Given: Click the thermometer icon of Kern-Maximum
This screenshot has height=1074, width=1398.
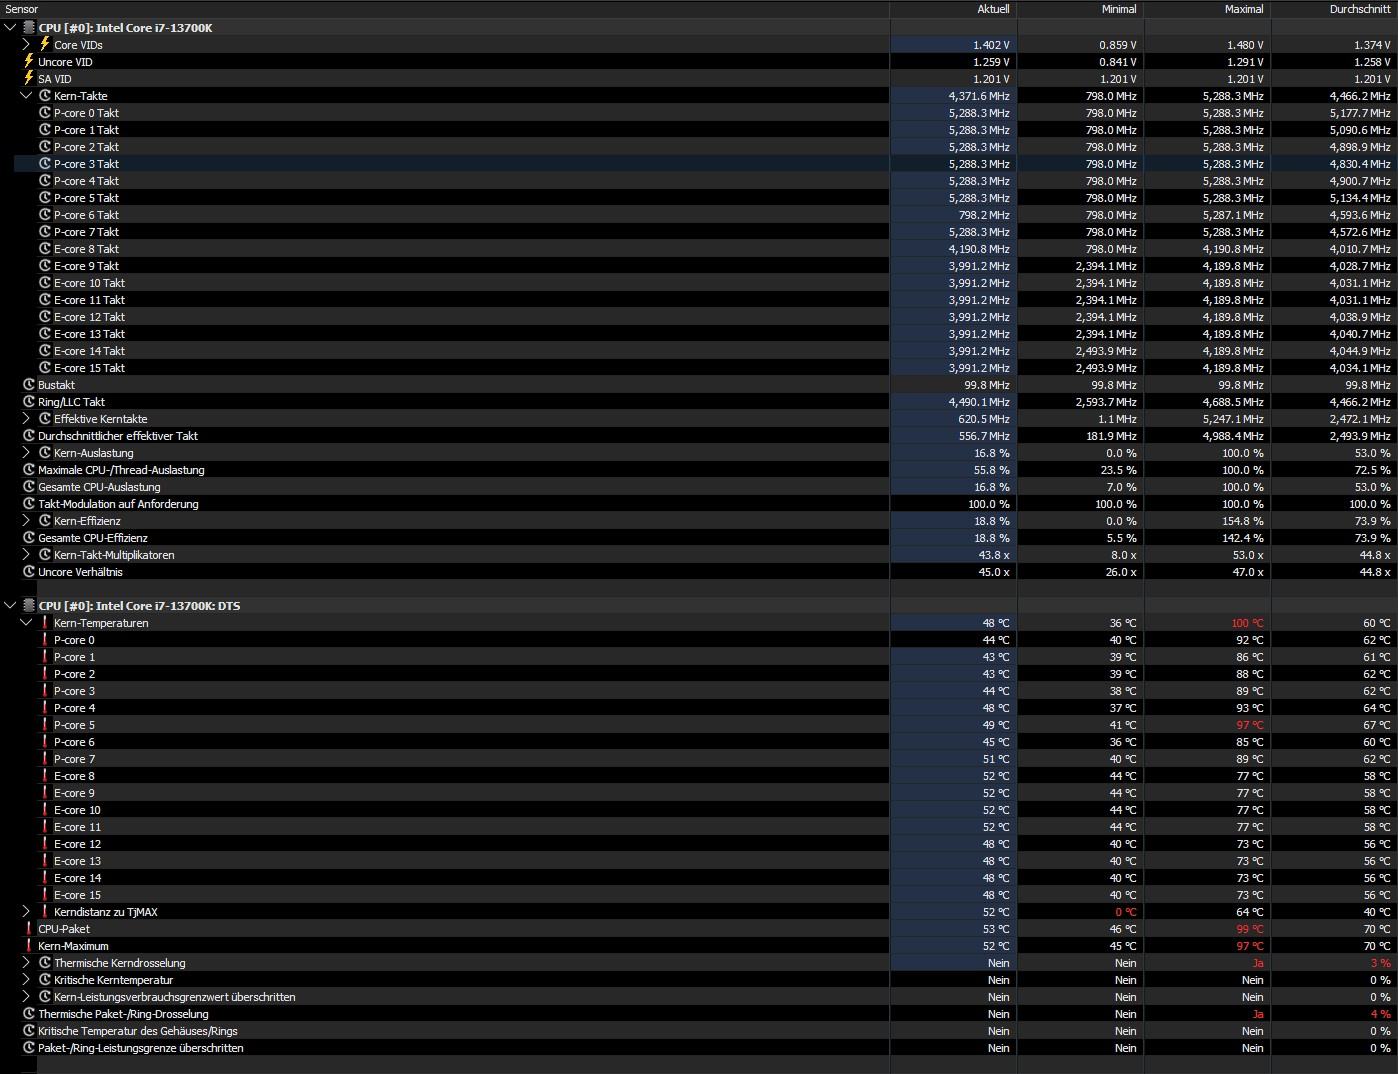Looking at the screenshot, I should tap(29, 946).
